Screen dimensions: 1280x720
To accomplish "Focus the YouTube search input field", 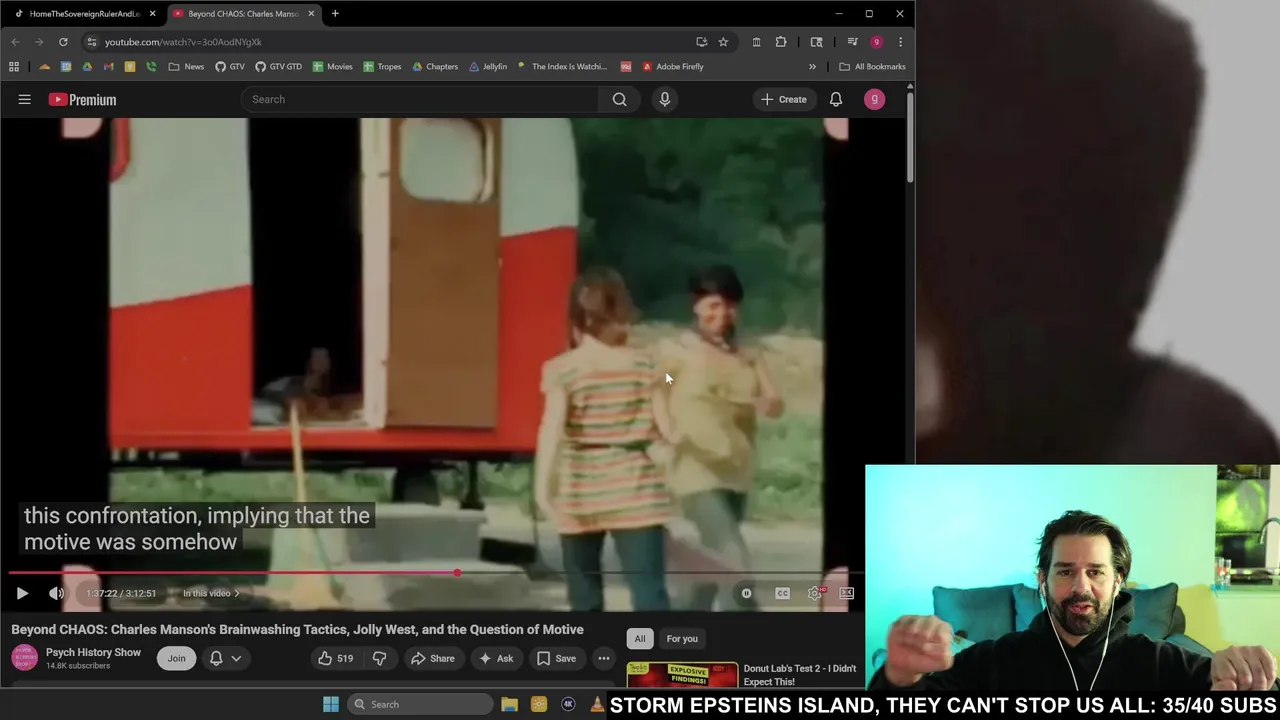I will [420, 99].
